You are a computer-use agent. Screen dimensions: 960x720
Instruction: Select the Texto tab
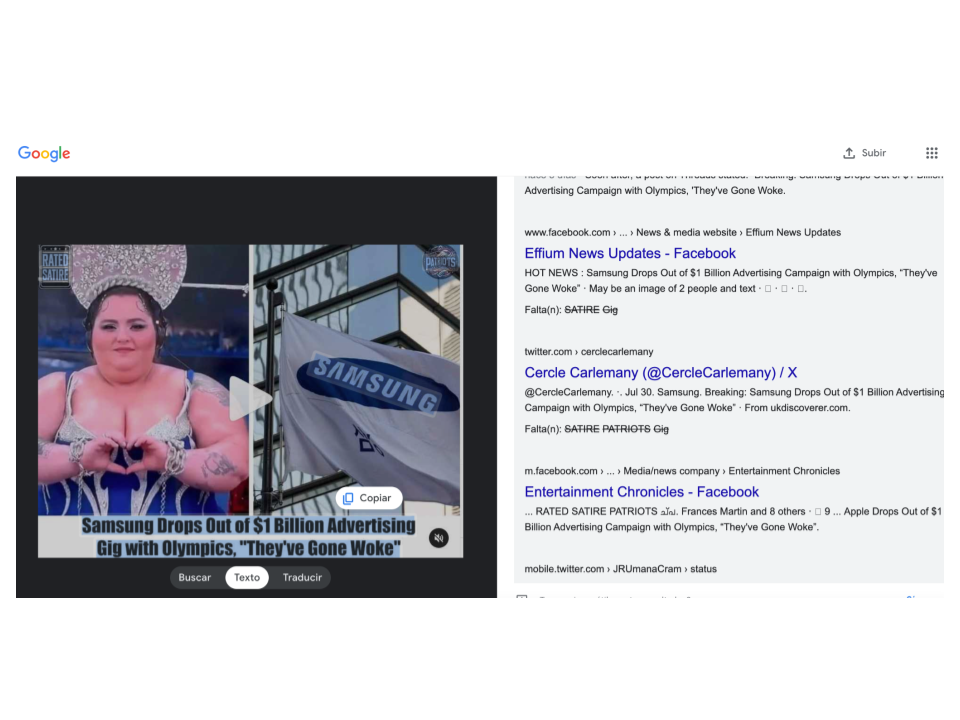247,577
